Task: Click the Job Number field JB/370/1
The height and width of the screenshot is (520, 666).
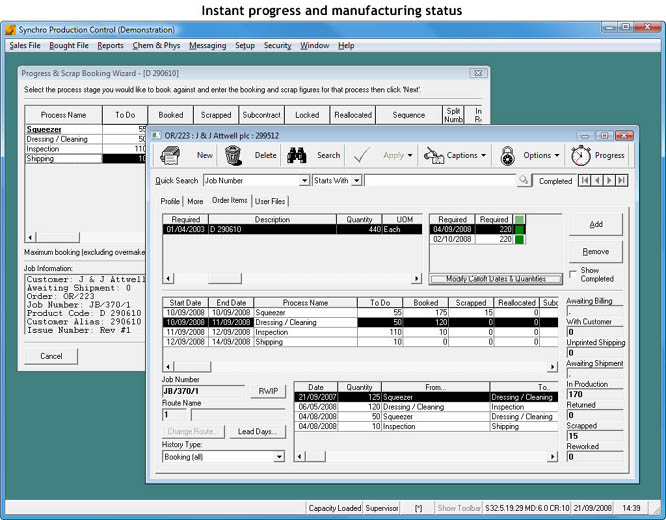Action: click(203, 391)
